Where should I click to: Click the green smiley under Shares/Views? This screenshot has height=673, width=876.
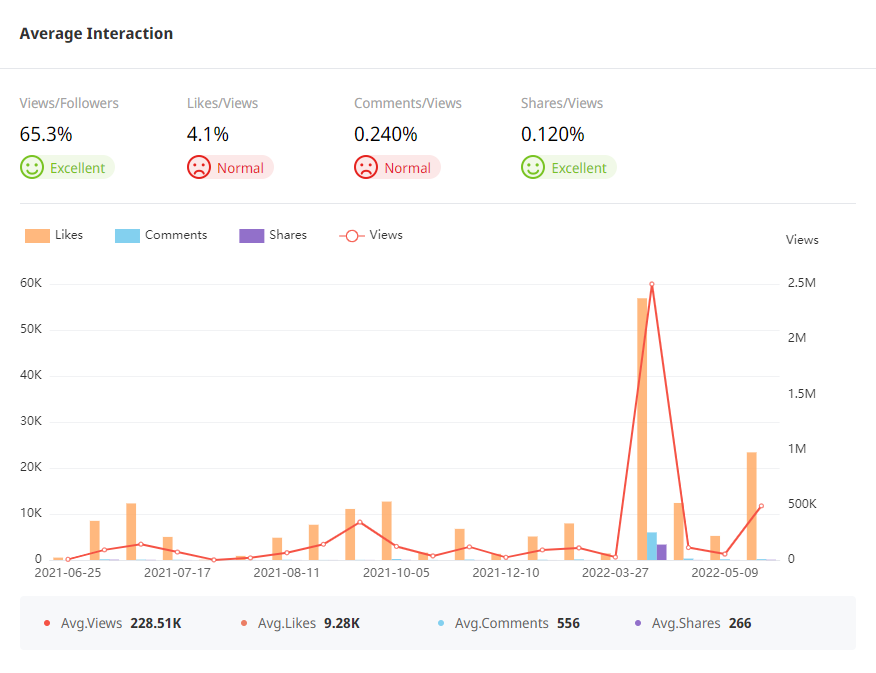point(533,168)
